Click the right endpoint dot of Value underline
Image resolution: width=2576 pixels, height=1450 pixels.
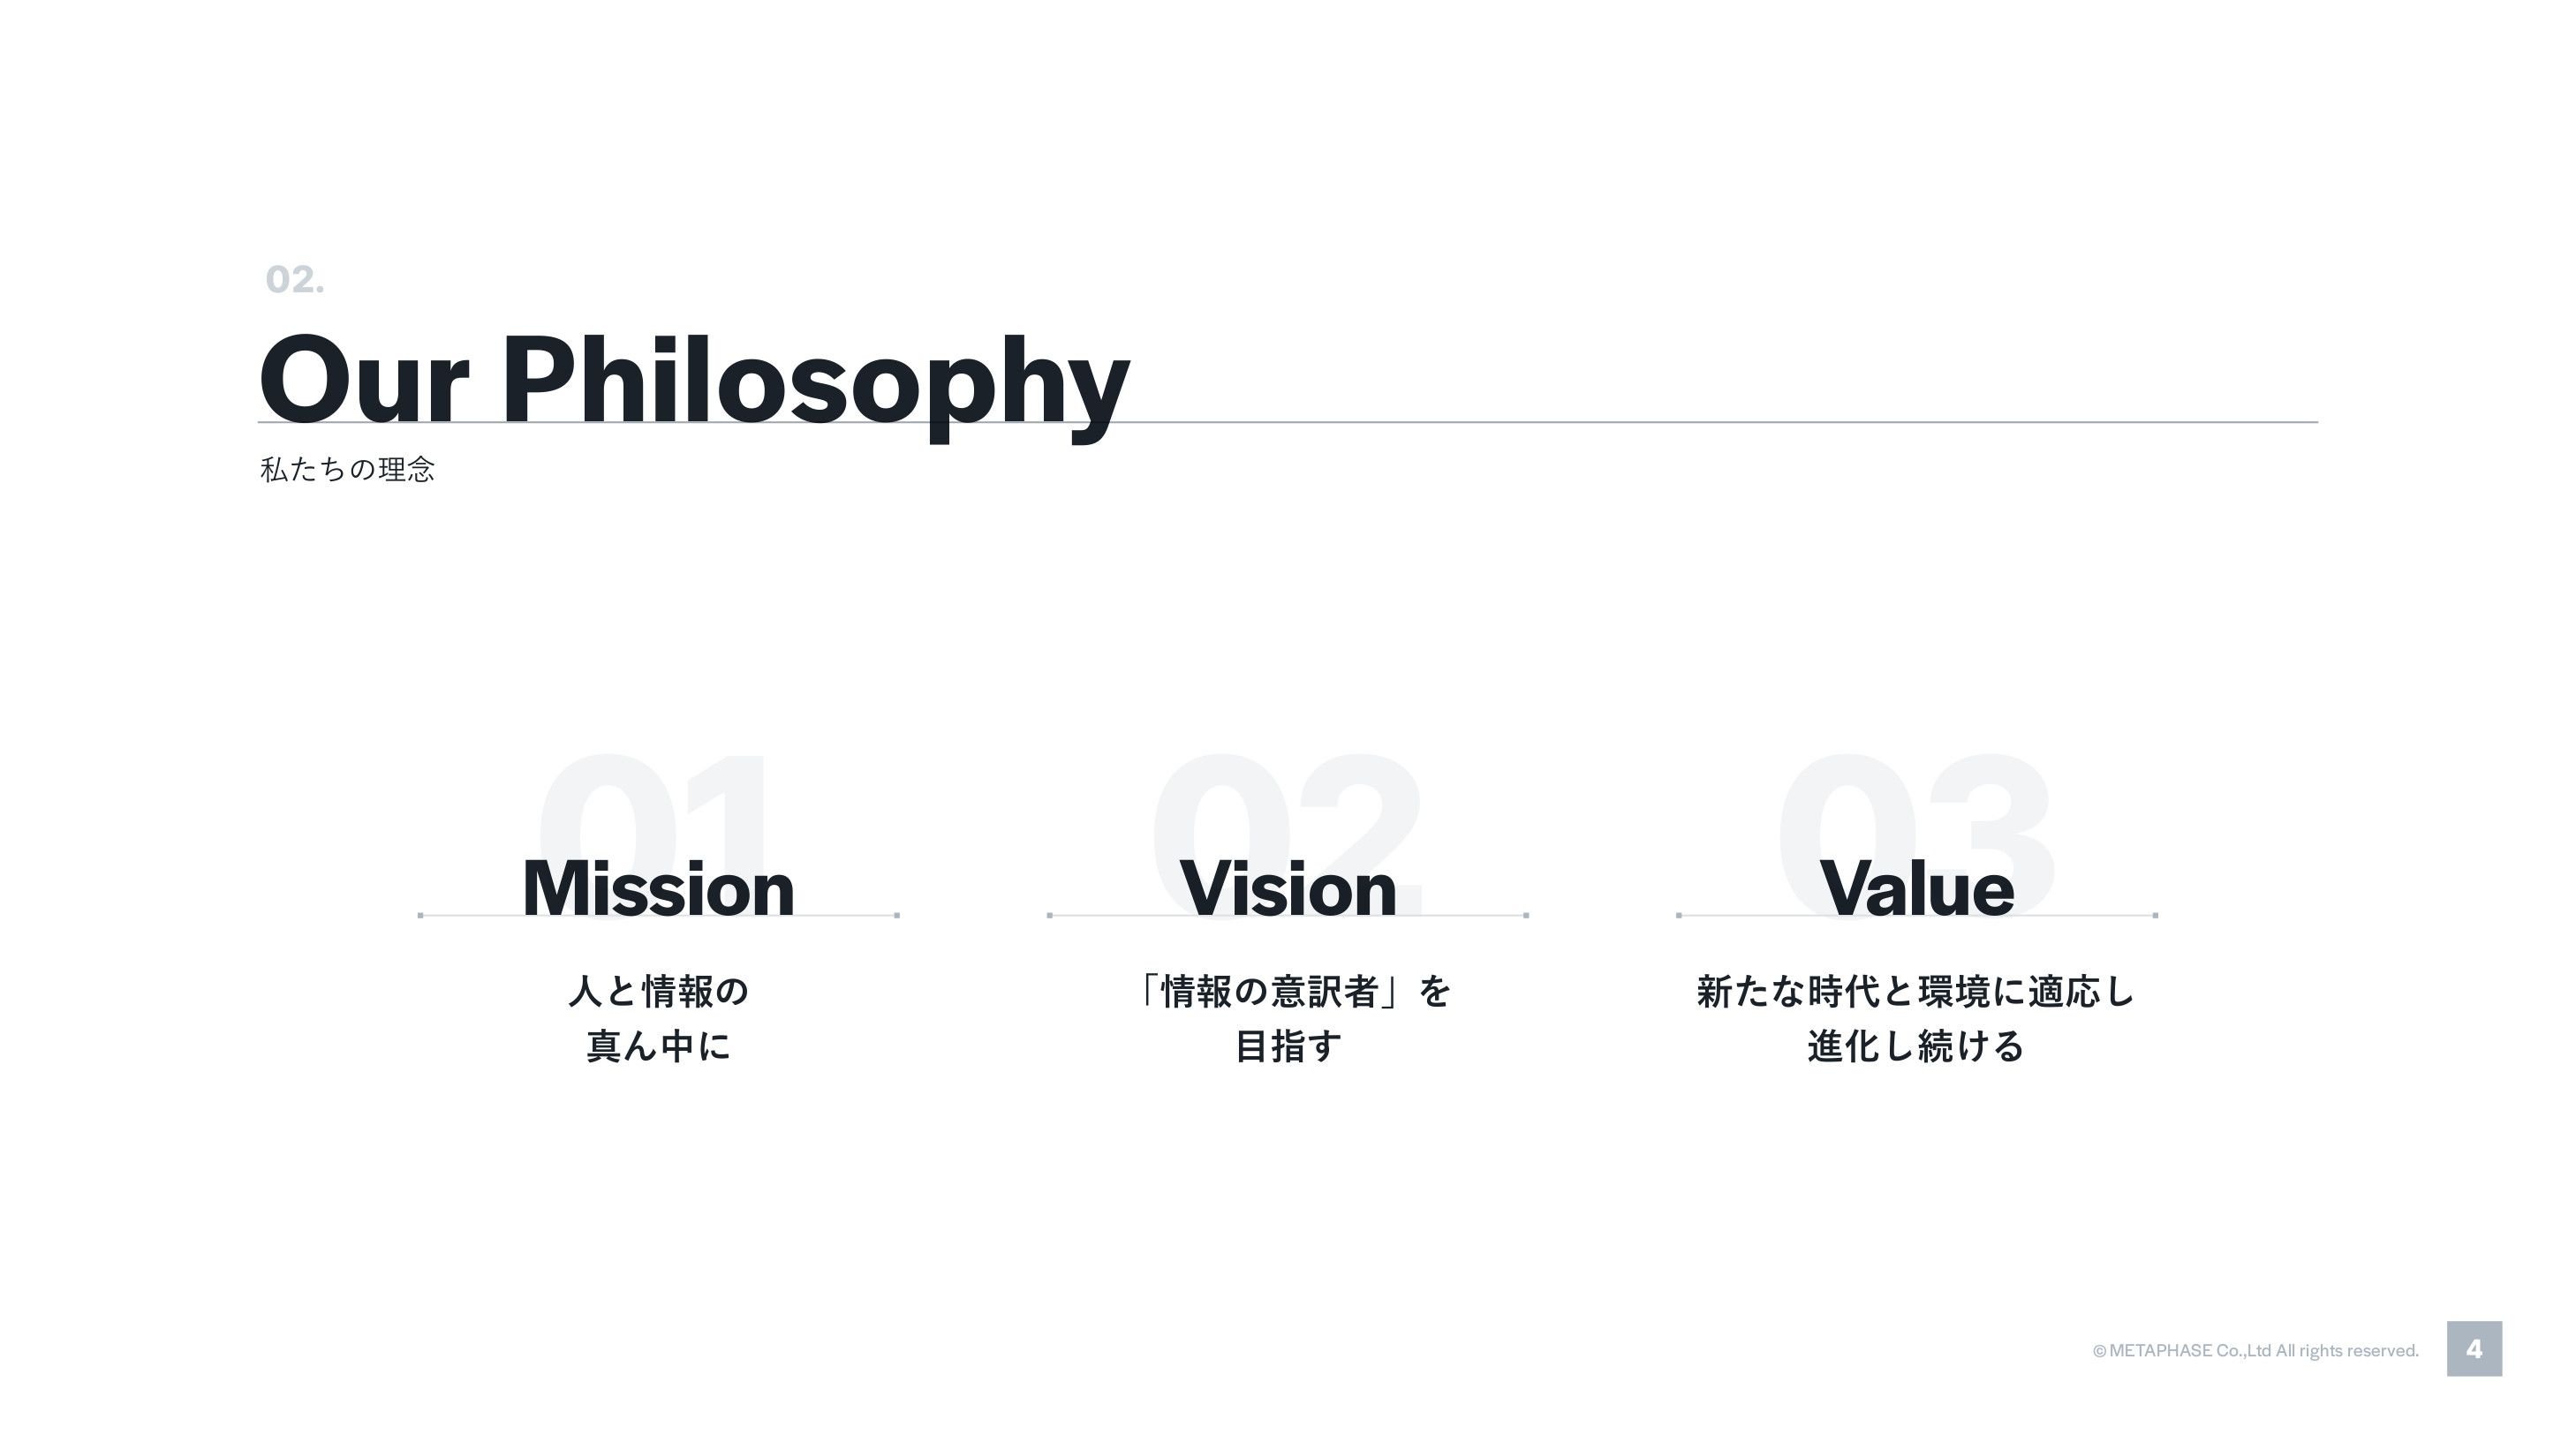click(2155, 915)
